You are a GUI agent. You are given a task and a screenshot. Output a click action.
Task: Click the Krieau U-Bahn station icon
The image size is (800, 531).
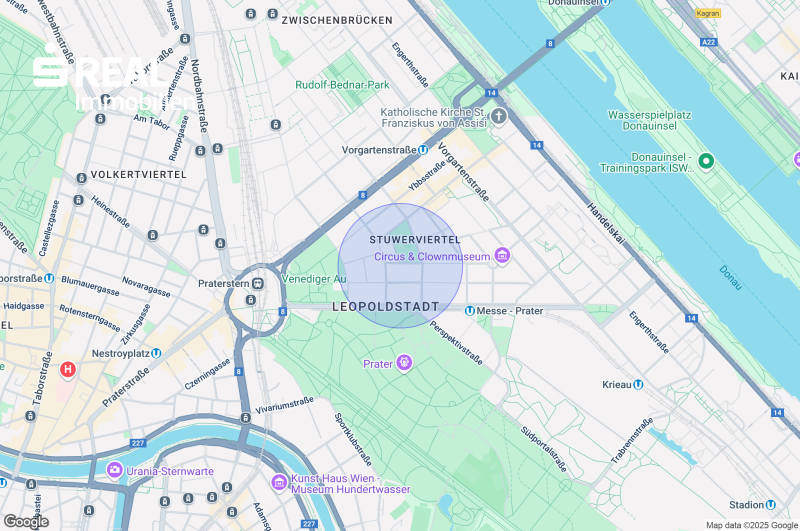pos(638,385)
